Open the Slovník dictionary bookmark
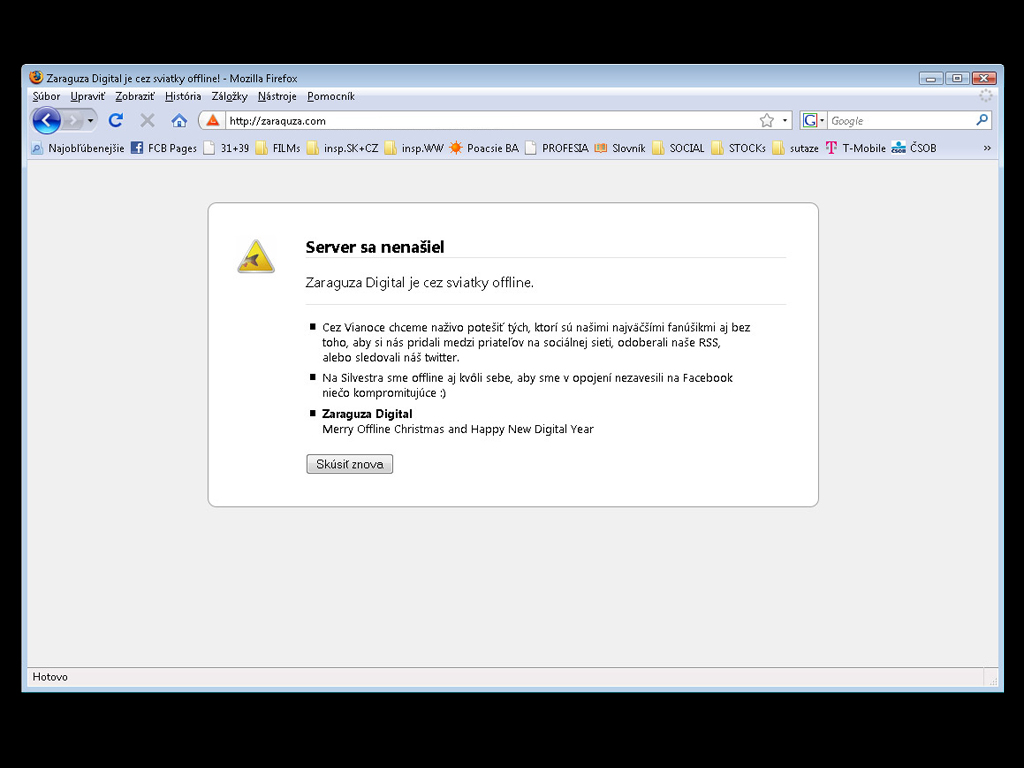 [x=620, y=148]
